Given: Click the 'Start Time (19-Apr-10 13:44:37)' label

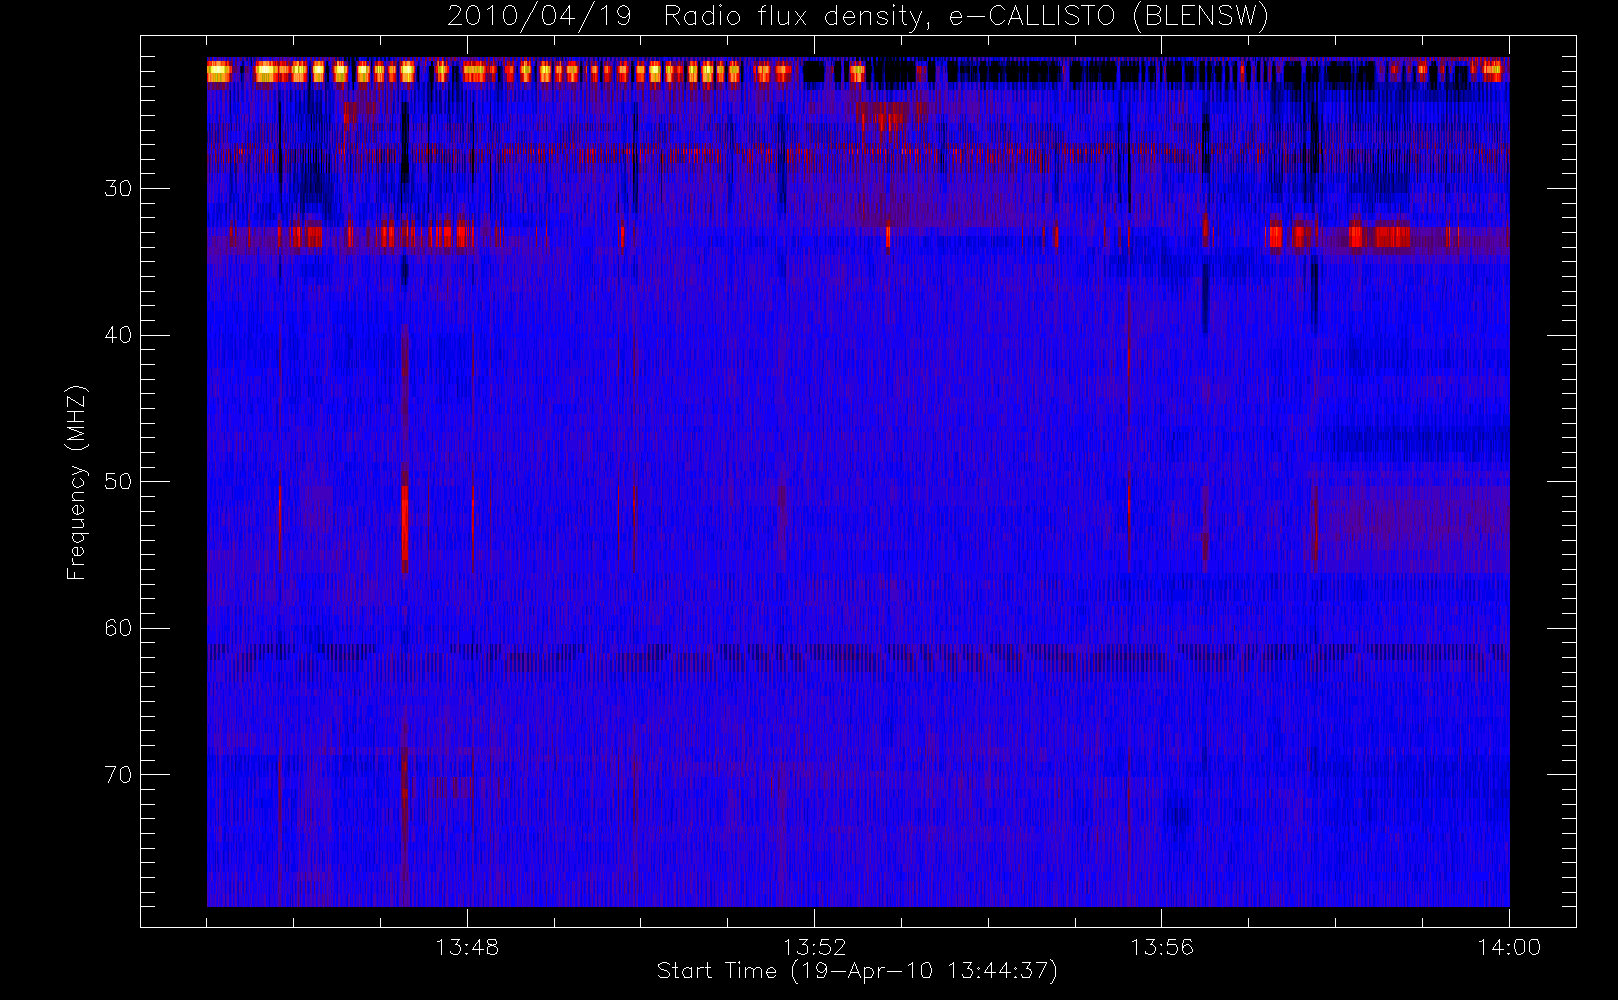Looking at the screenshot, I should point(857,971).
